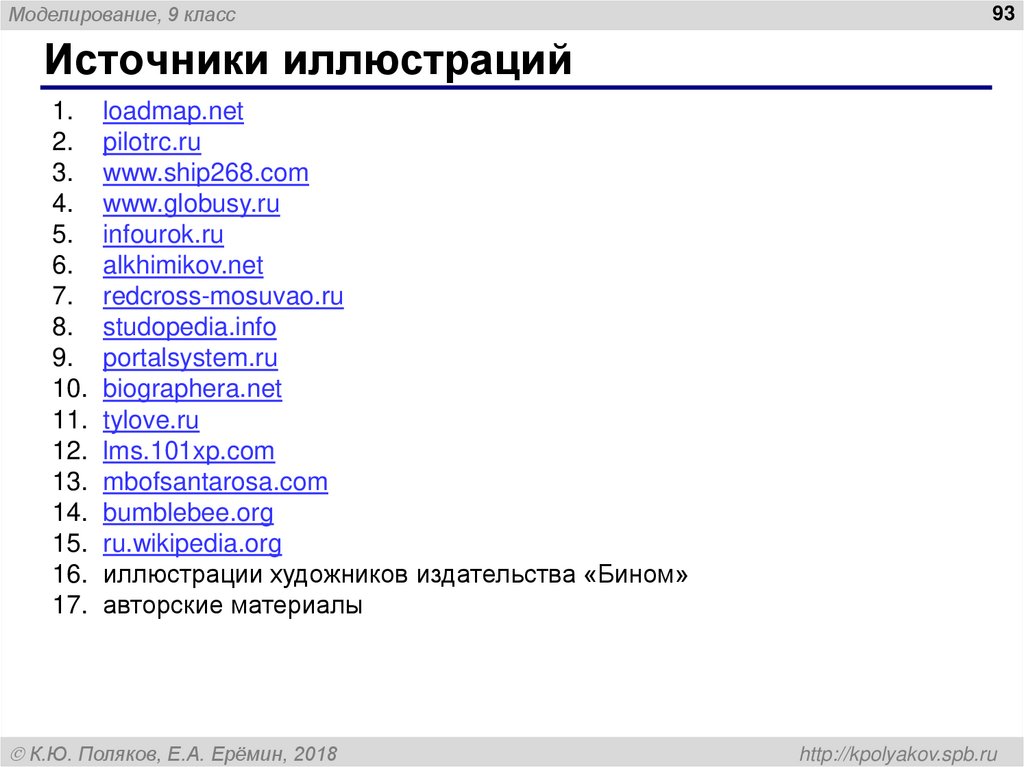
Task: Click the redcross-mosuvao.ru hyperlink
Action: 222,297
